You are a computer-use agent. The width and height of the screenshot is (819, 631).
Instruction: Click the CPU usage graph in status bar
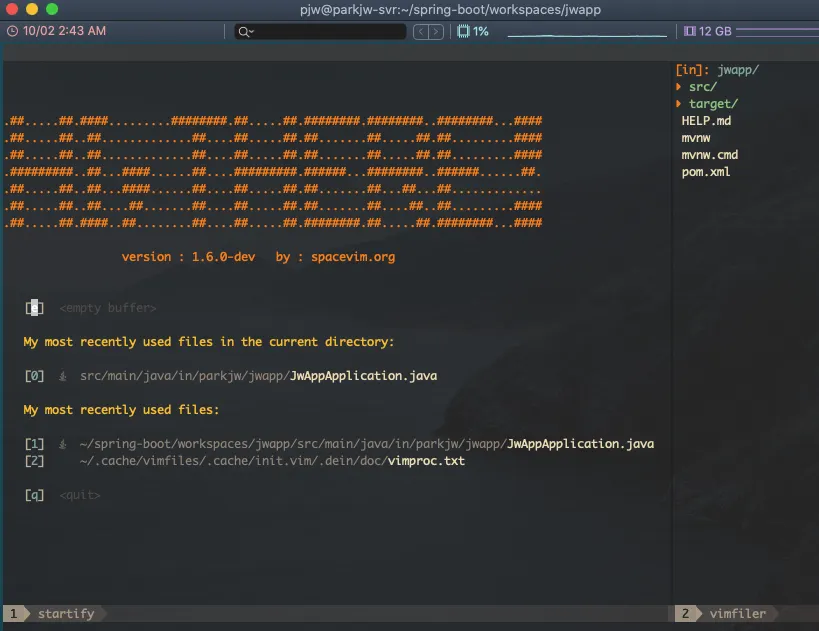587,33
